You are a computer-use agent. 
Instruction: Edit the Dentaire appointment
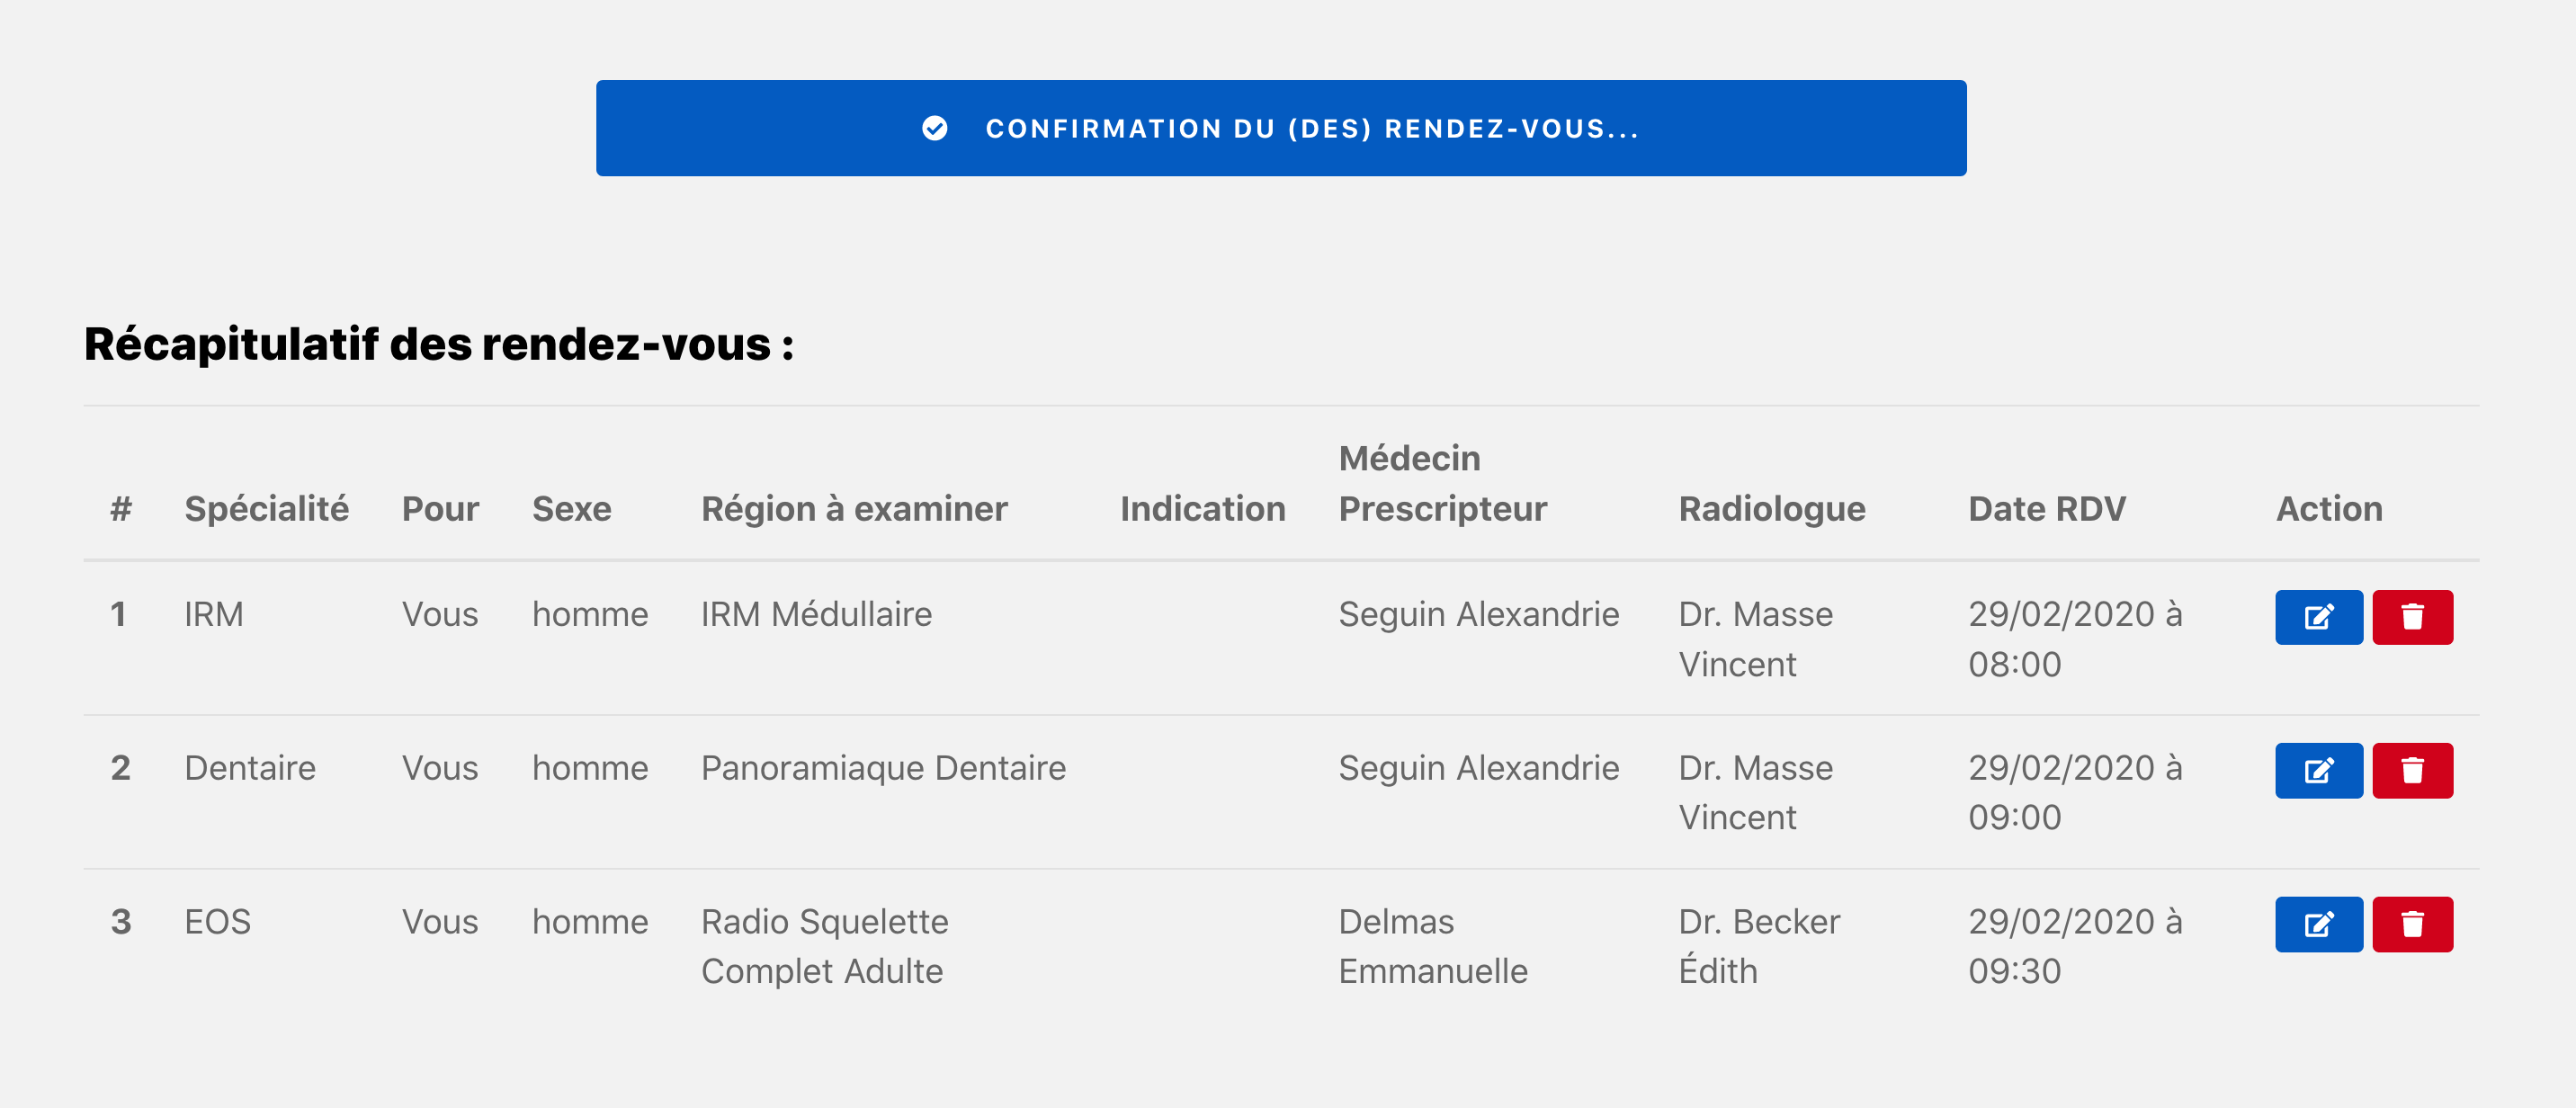(2318, 770)
